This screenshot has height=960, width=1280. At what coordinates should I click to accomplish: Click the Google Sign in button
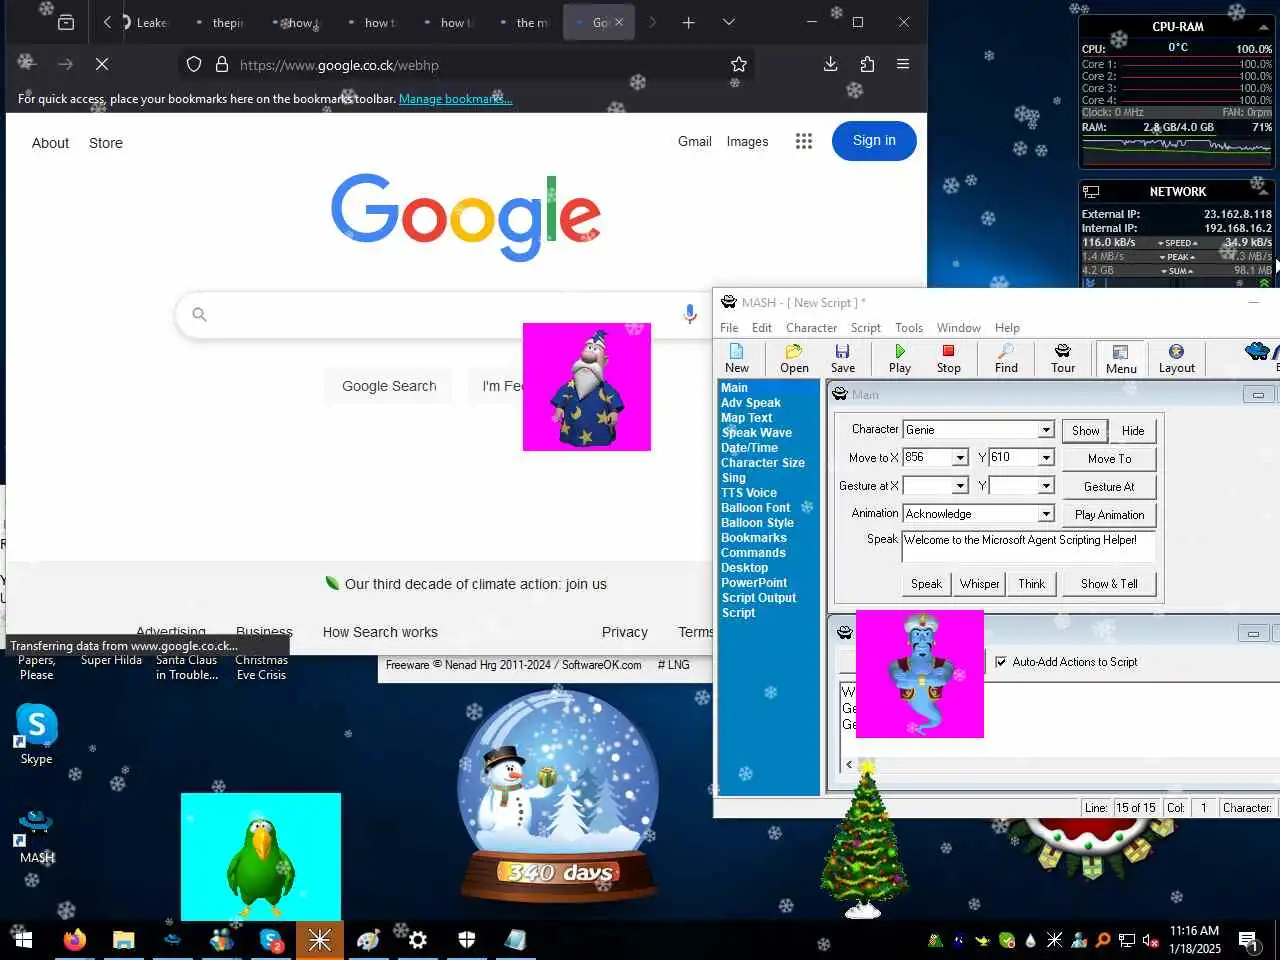pos(874,141)
